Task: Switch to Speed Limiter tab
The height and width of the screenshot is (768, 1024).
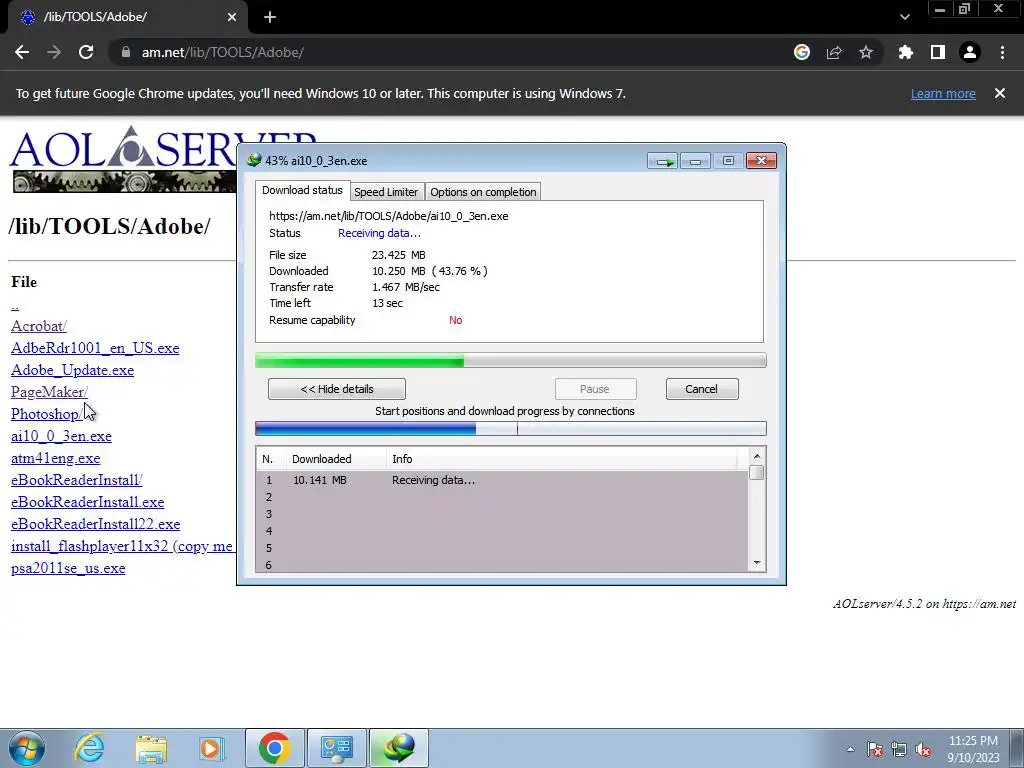Action: 386,192
